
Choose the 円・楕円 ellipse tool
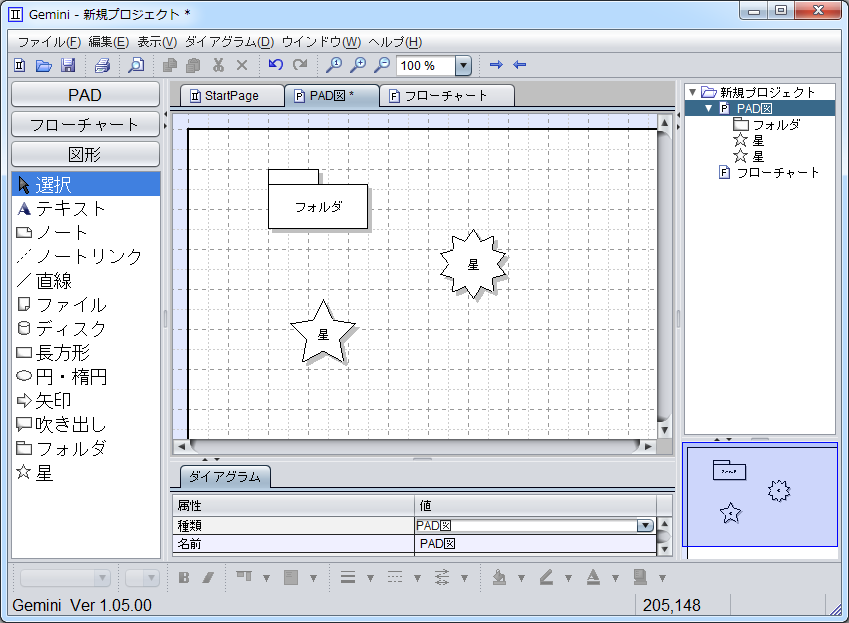(86, 376)
